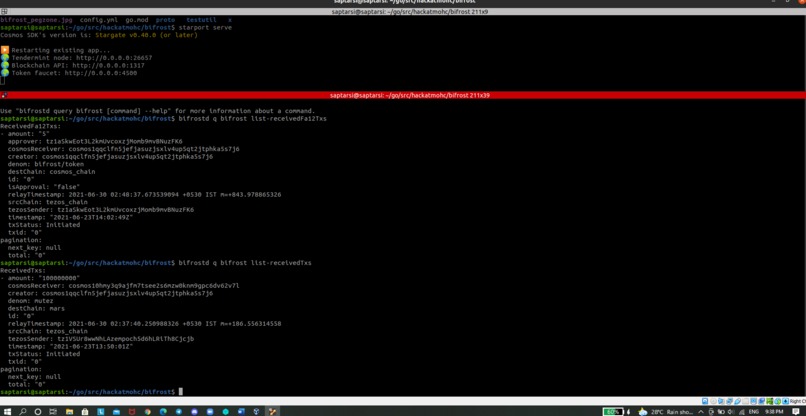Switch ENG input language indicator

(x=754, y=412)
